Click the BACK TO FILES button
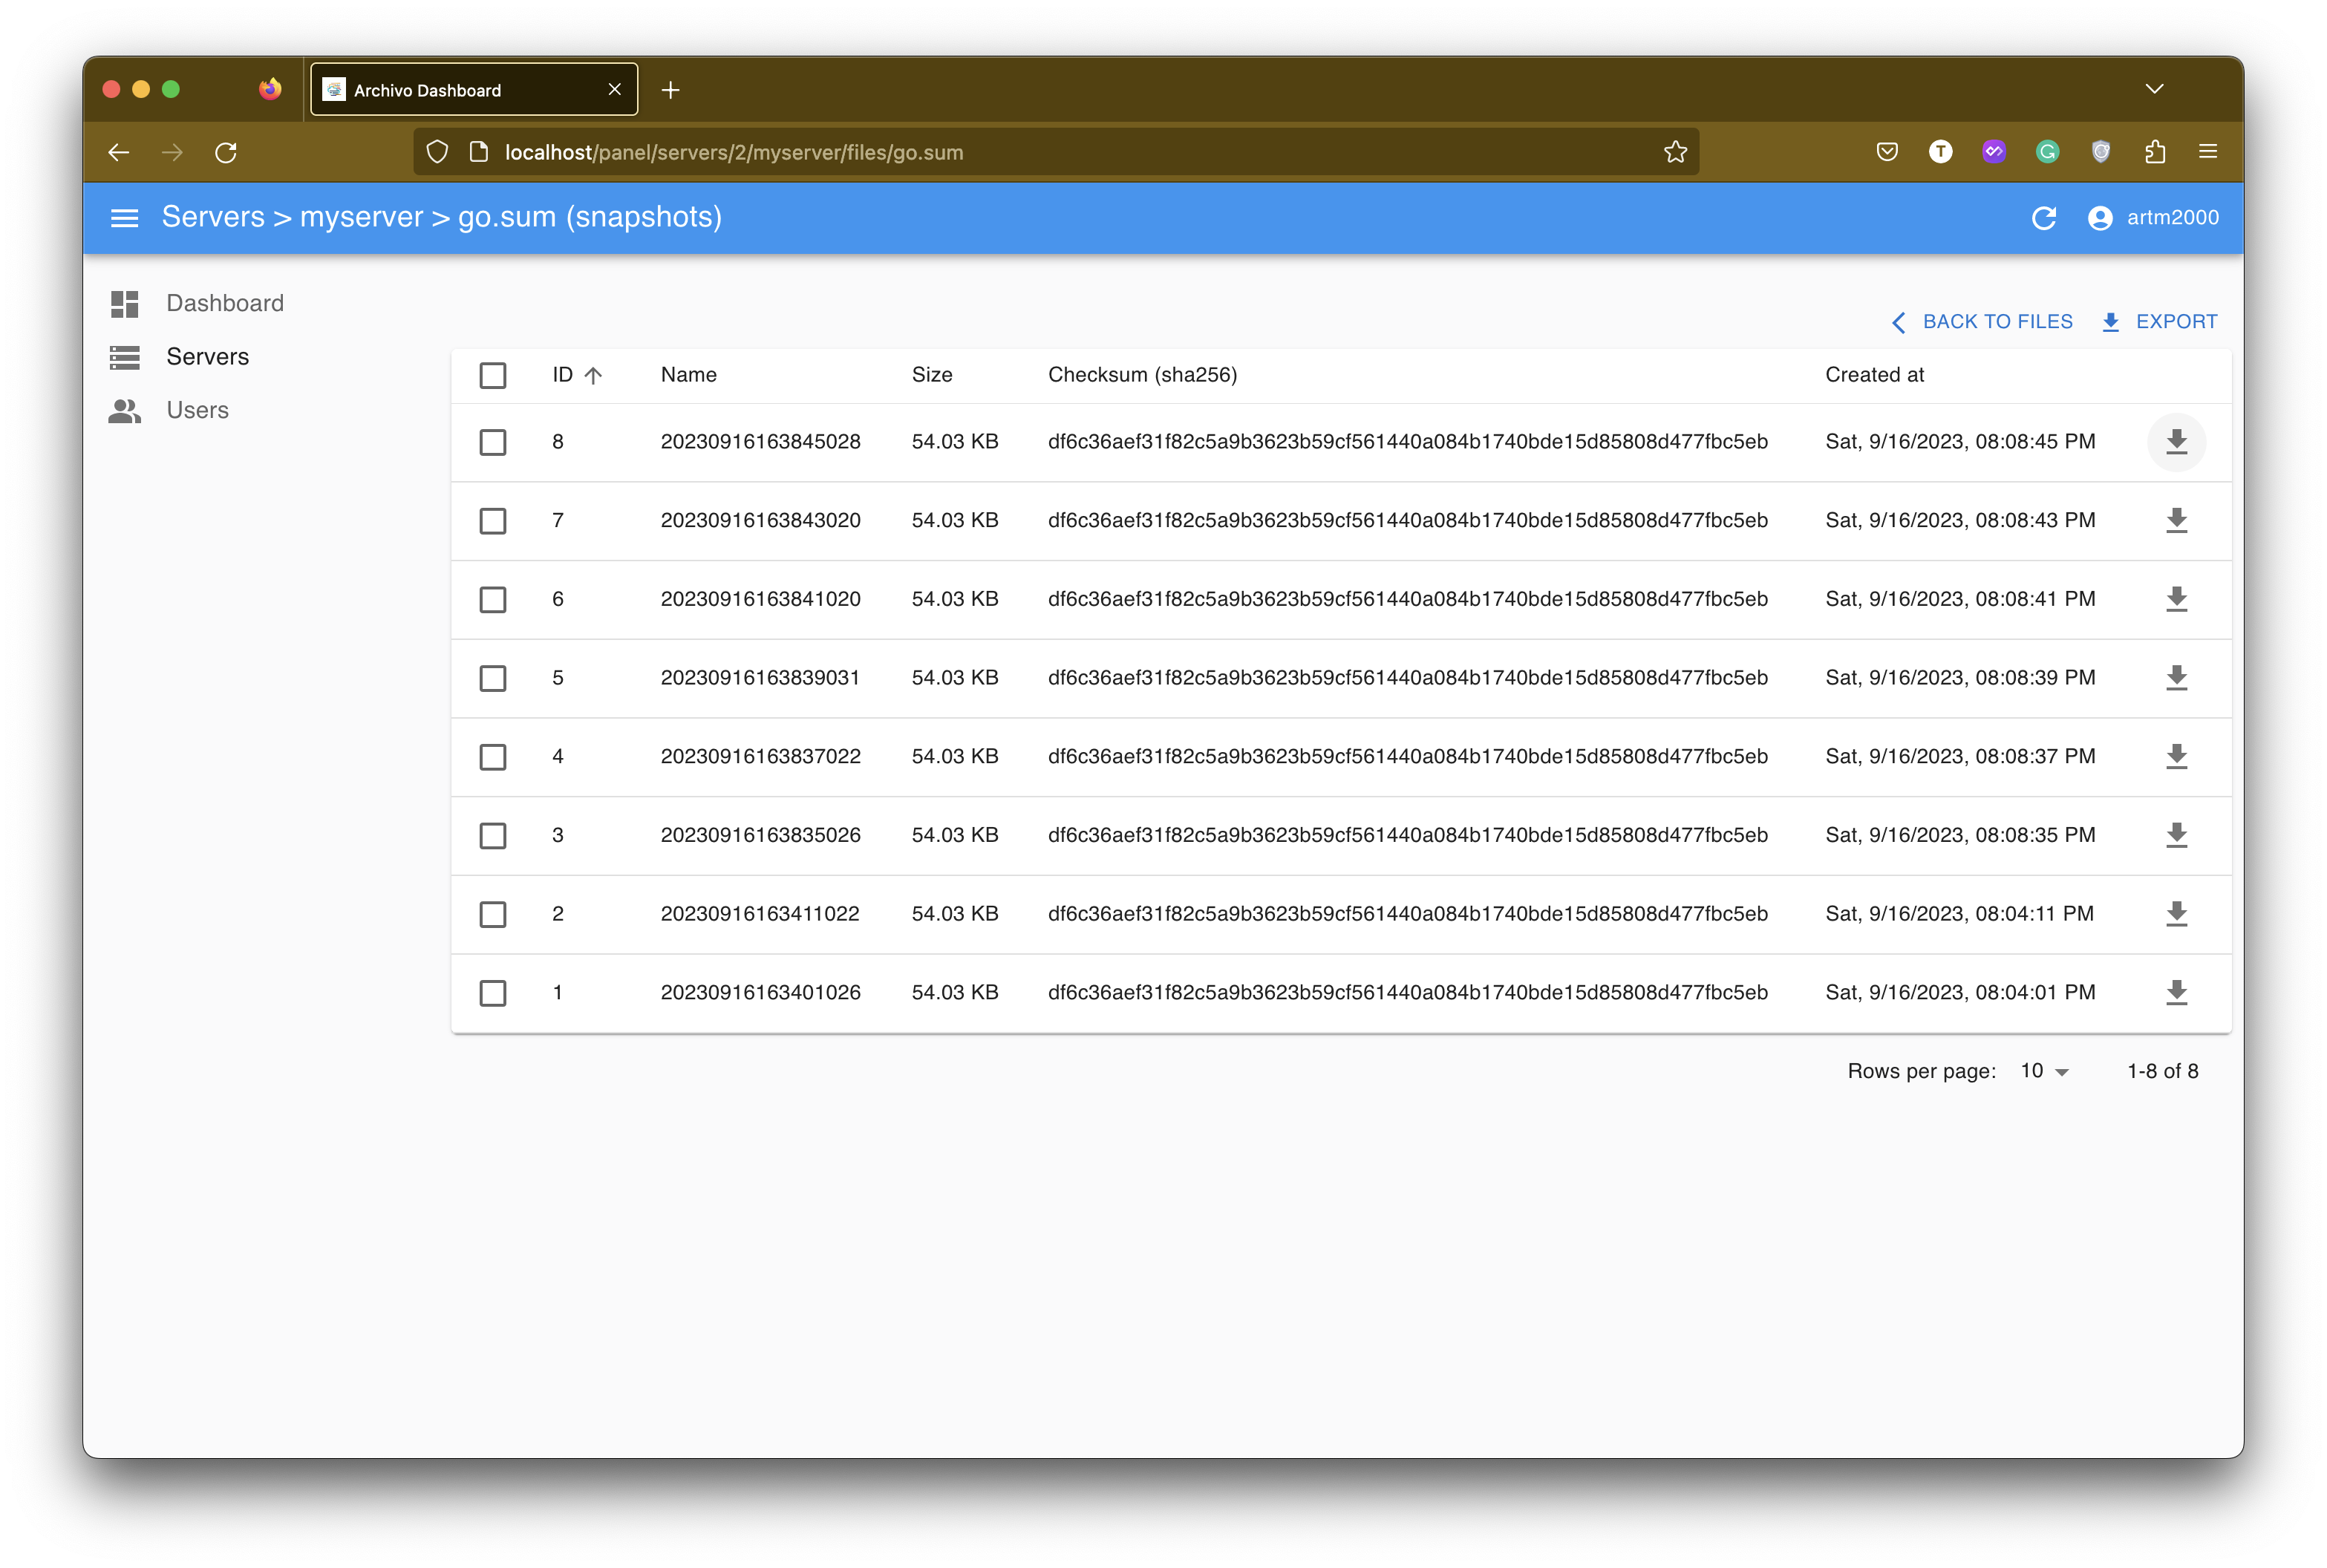This screenshot has height=1568, width=2327. [x=1982, y=322]
